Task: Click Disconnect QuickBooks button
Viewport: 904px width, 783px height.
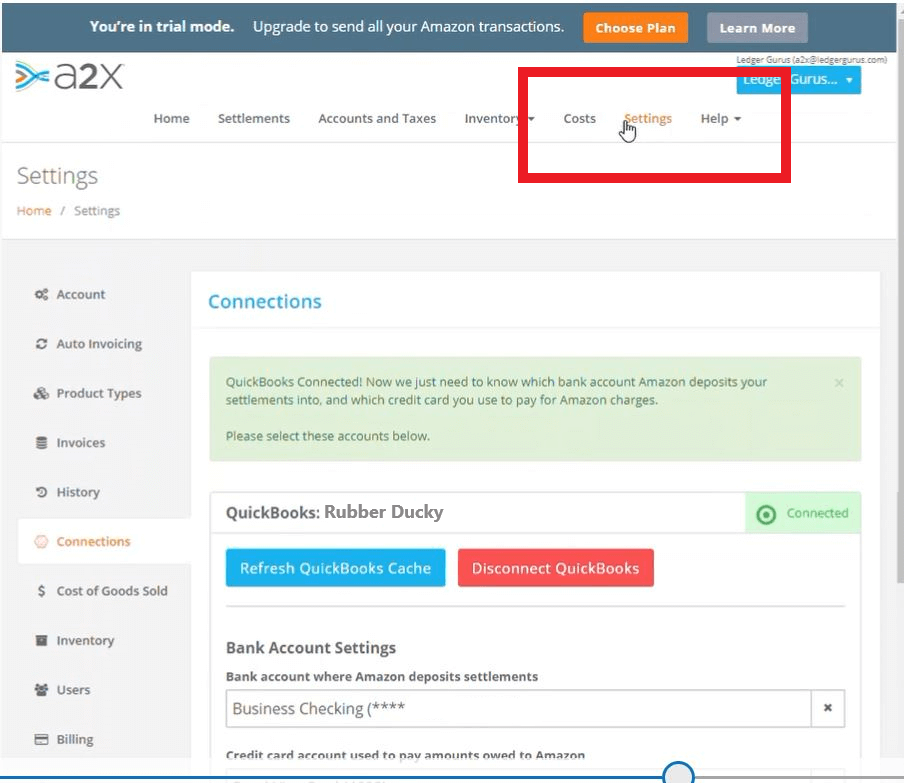Action: 556,568
